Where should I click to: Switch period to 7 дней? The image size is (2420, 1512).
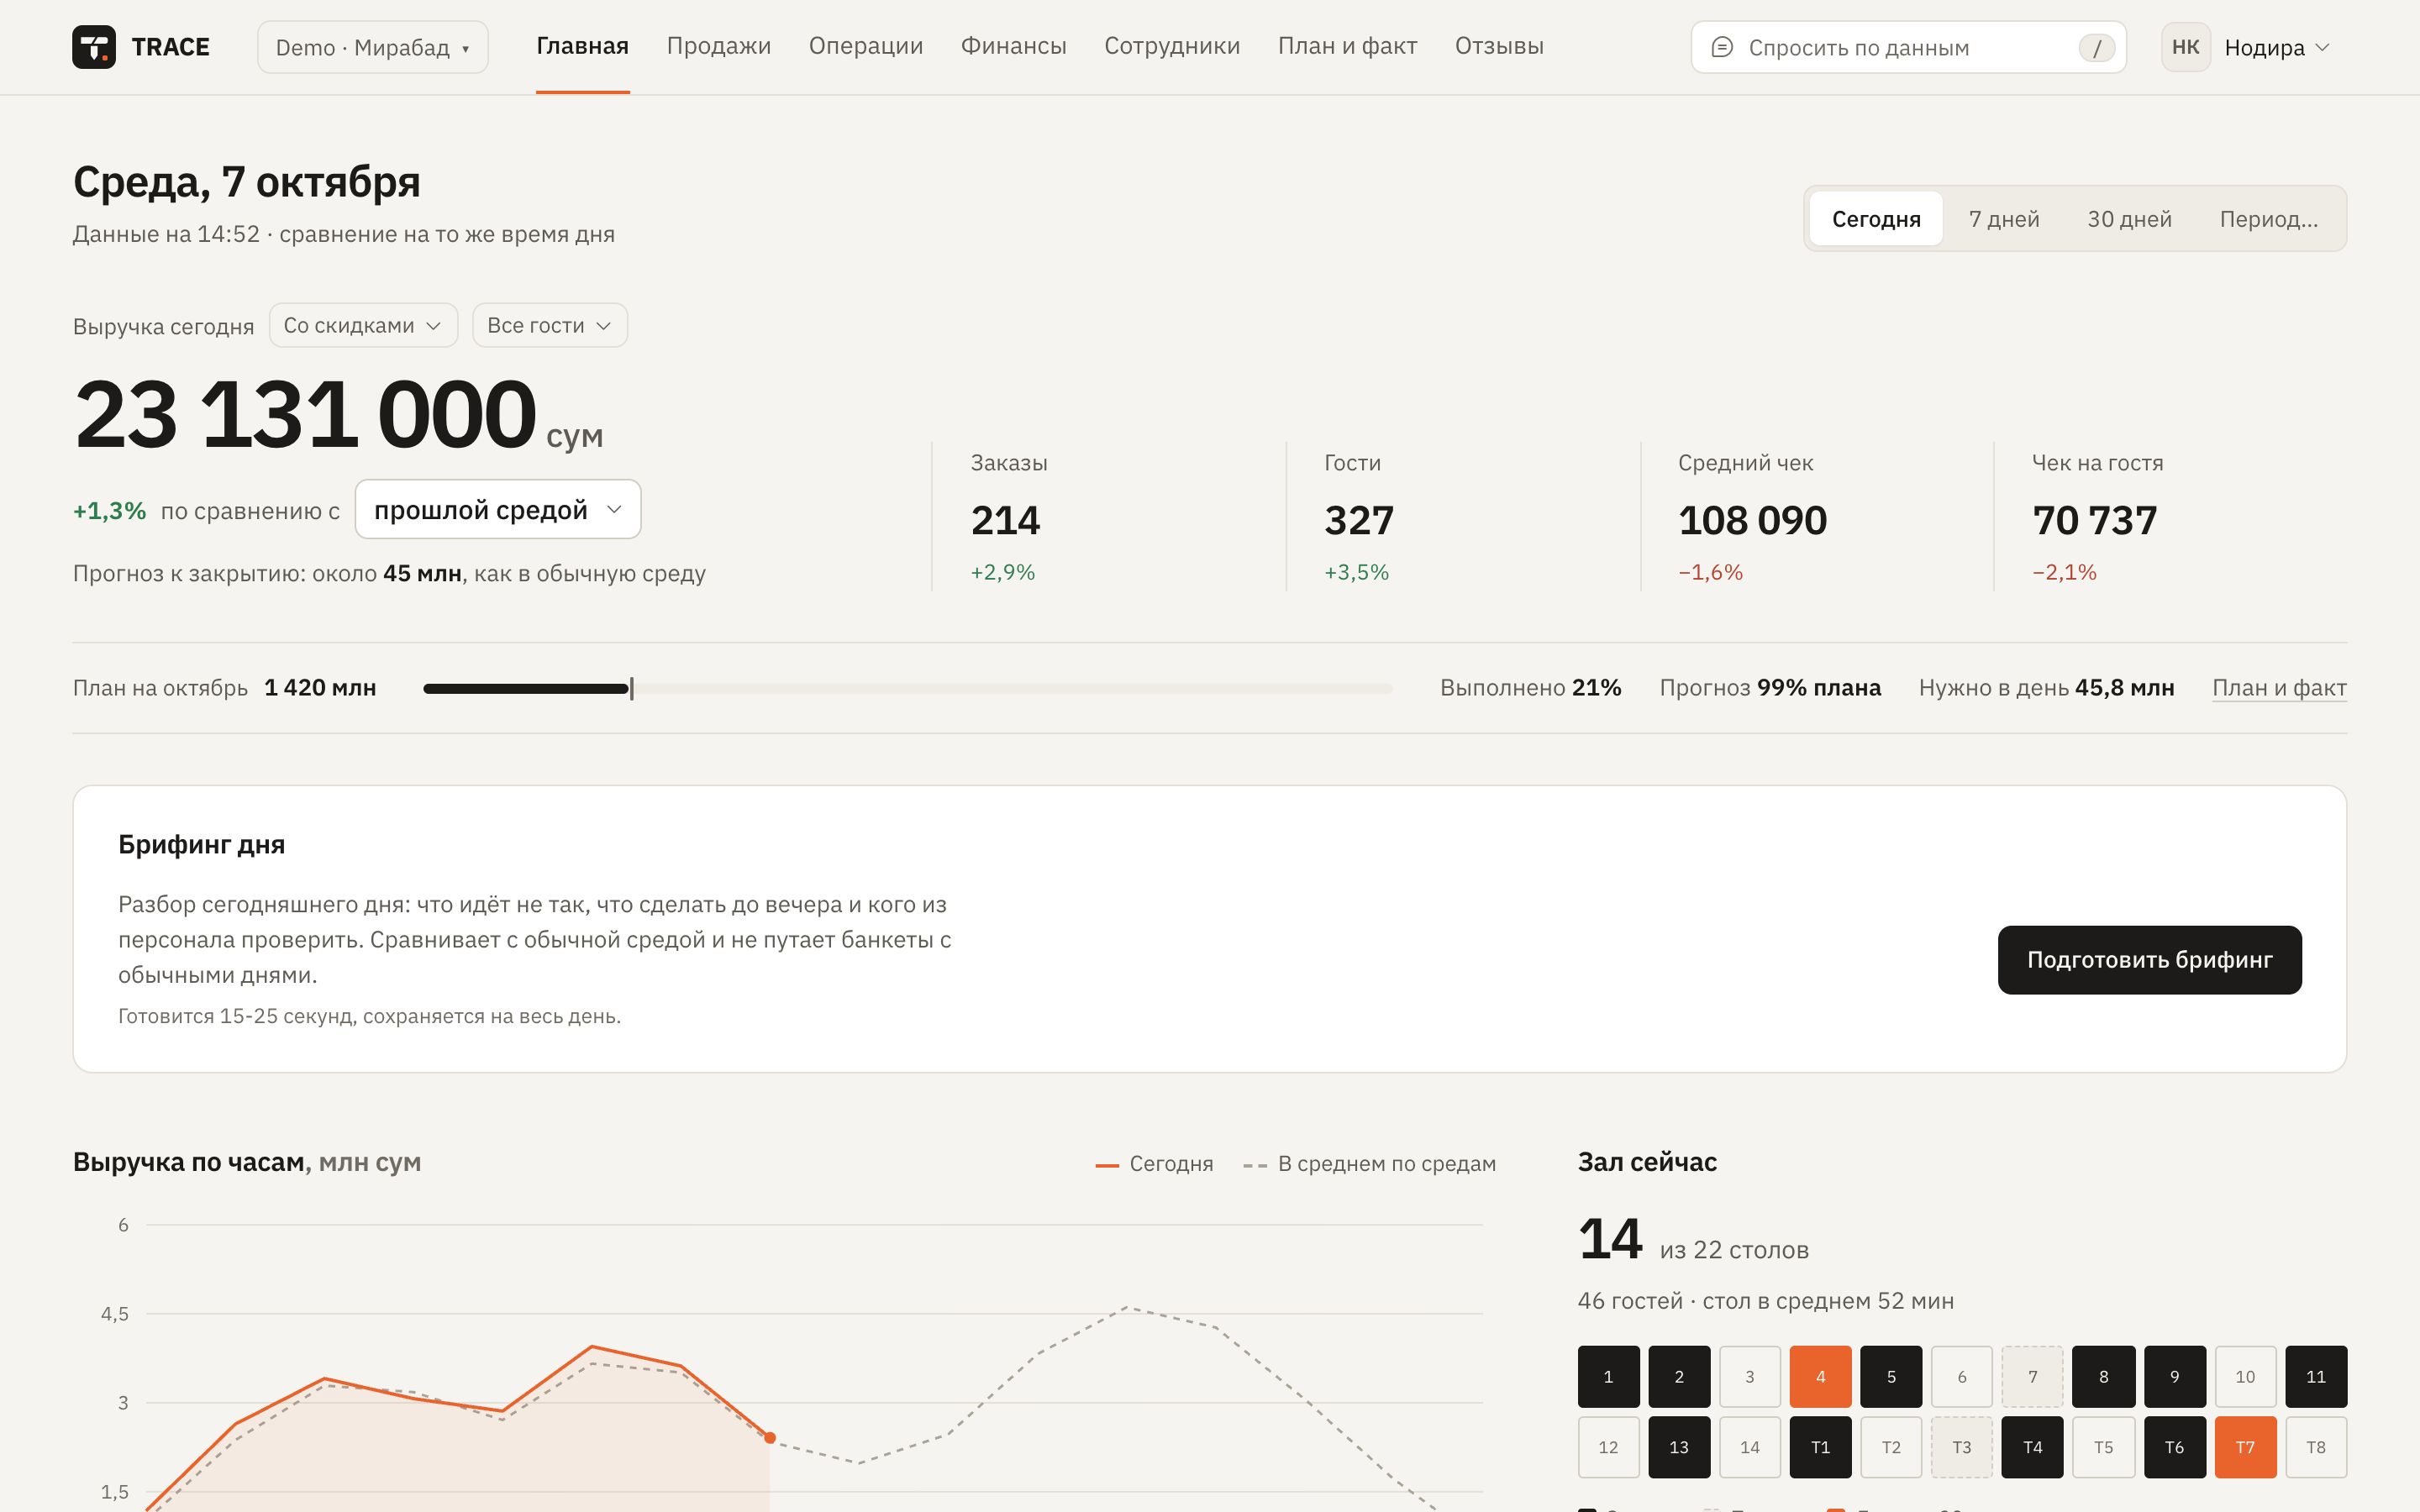(x=2004, y=219)
